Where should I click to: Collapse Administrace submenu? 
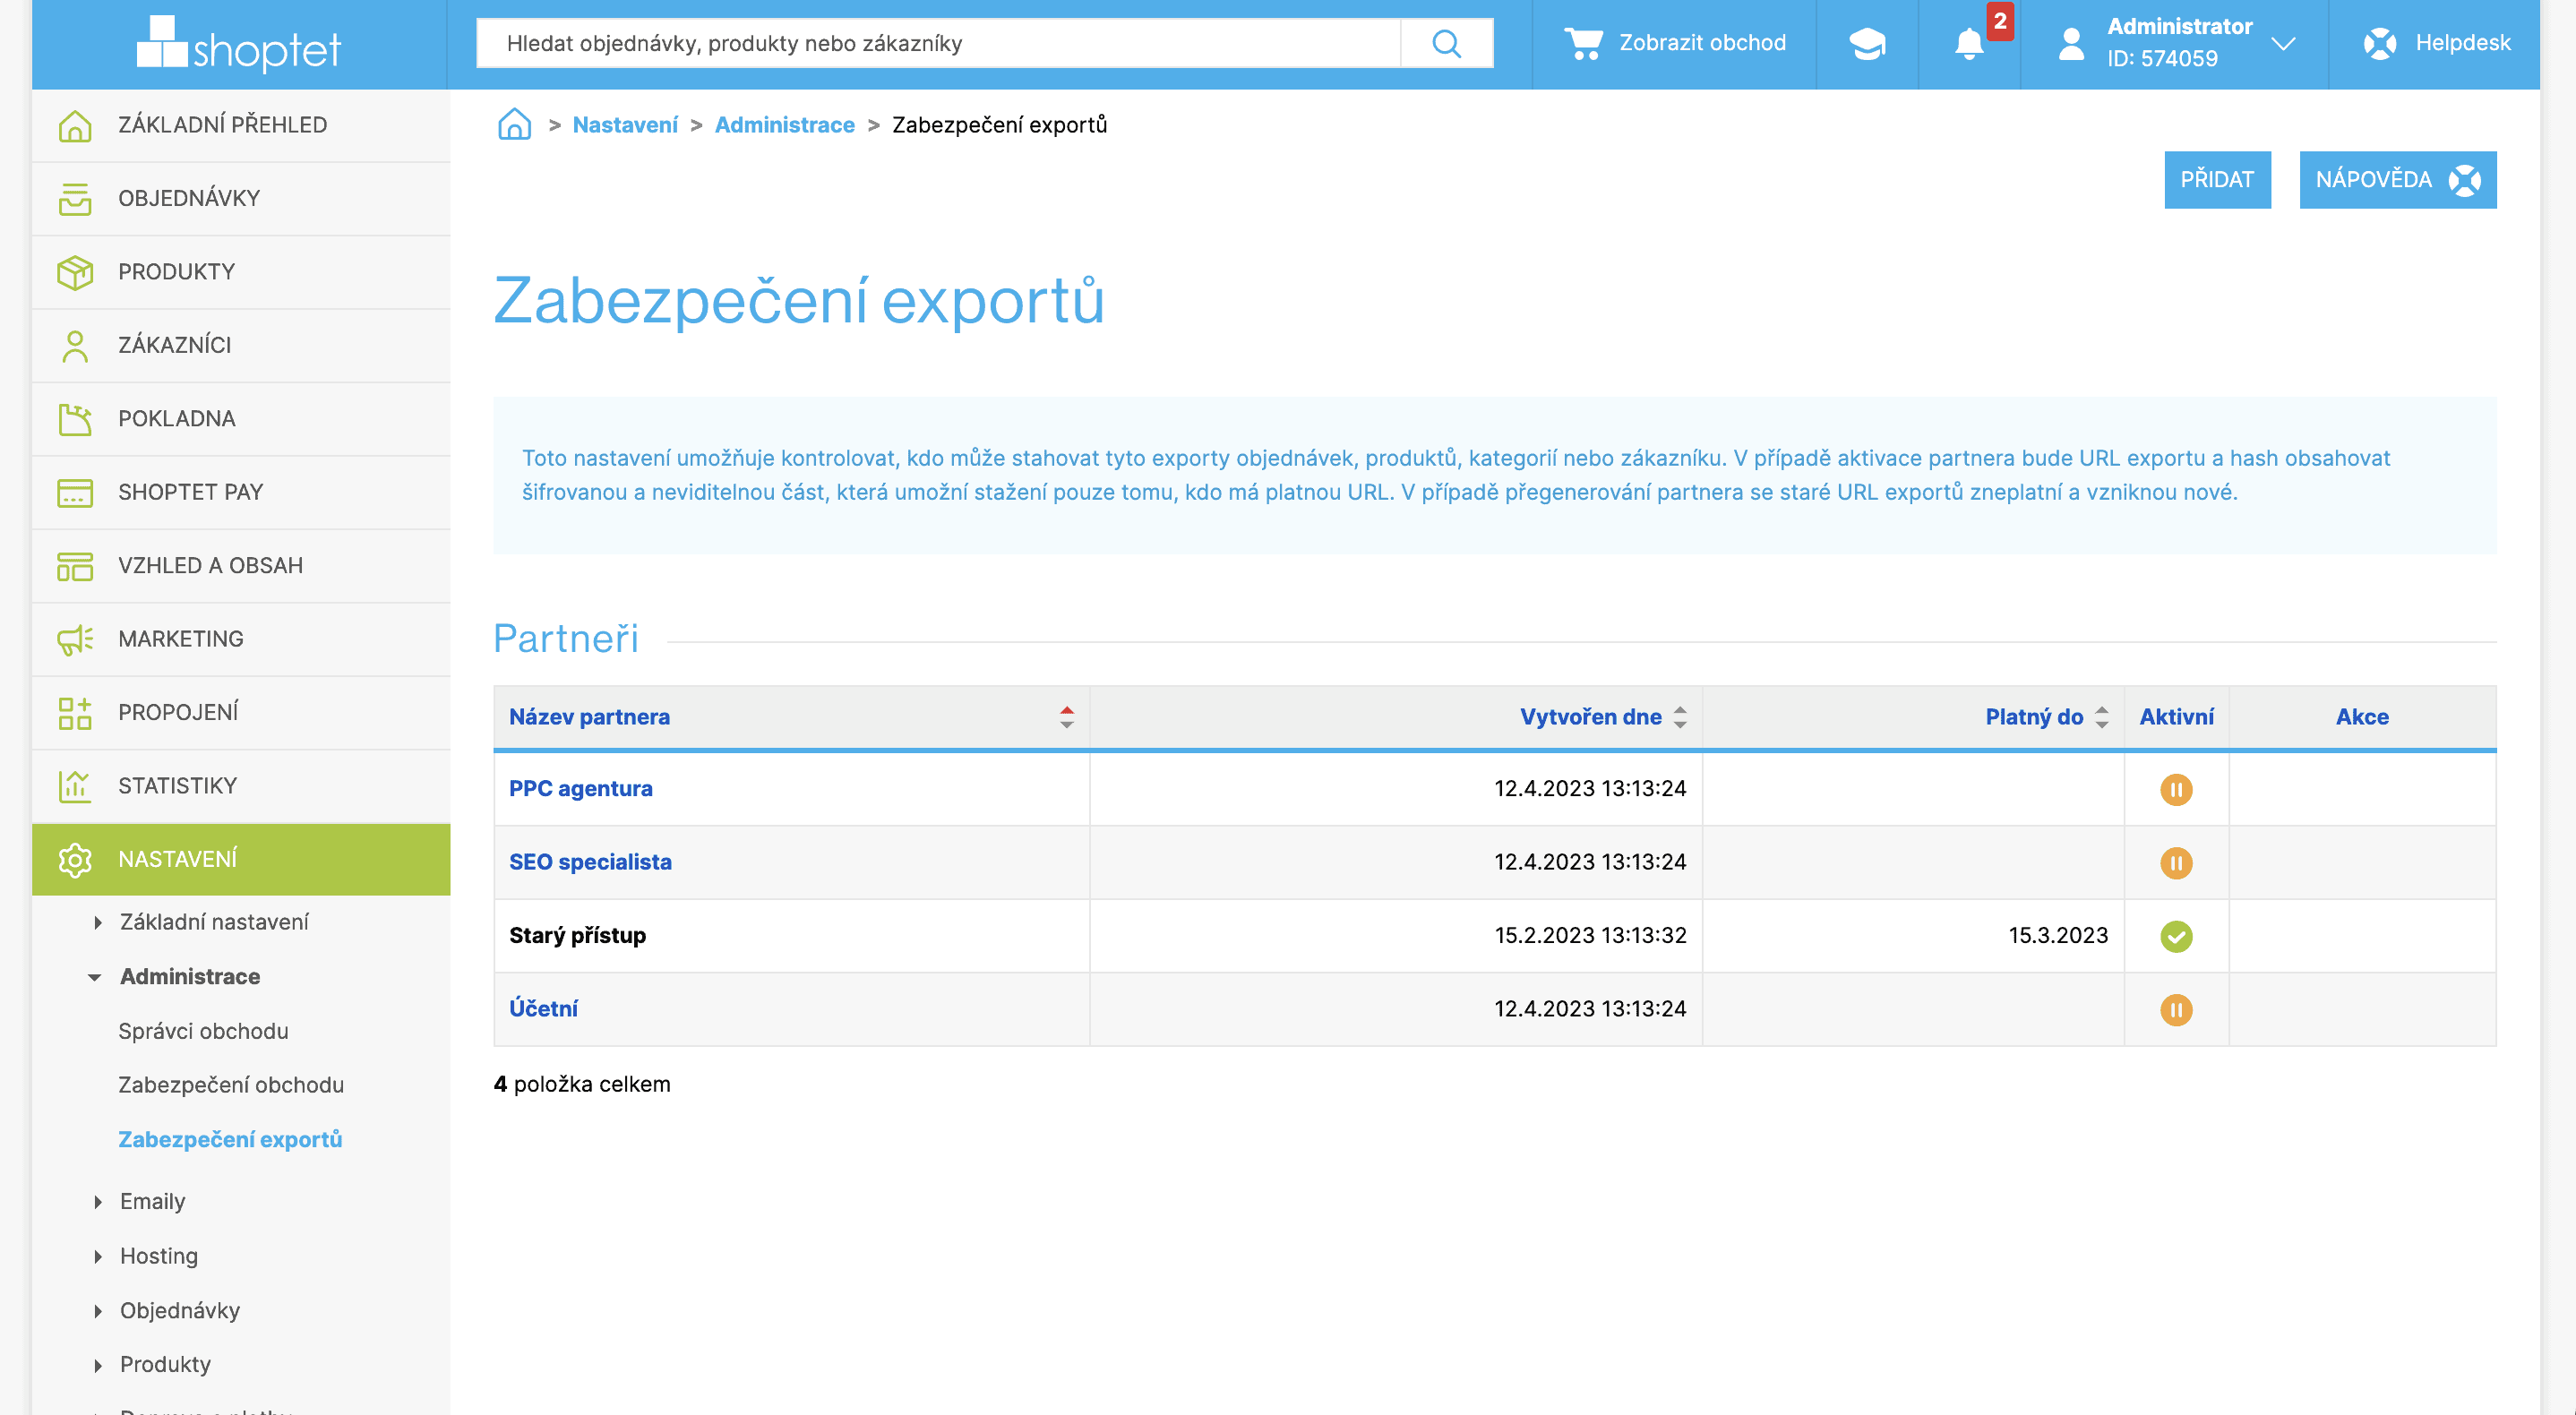pyautogui.click(x=95, y=977)
